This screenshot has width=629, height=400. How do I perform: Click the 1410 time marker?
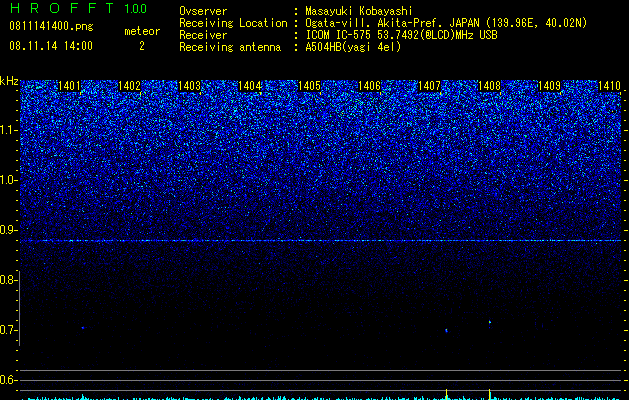pos(609,86)
